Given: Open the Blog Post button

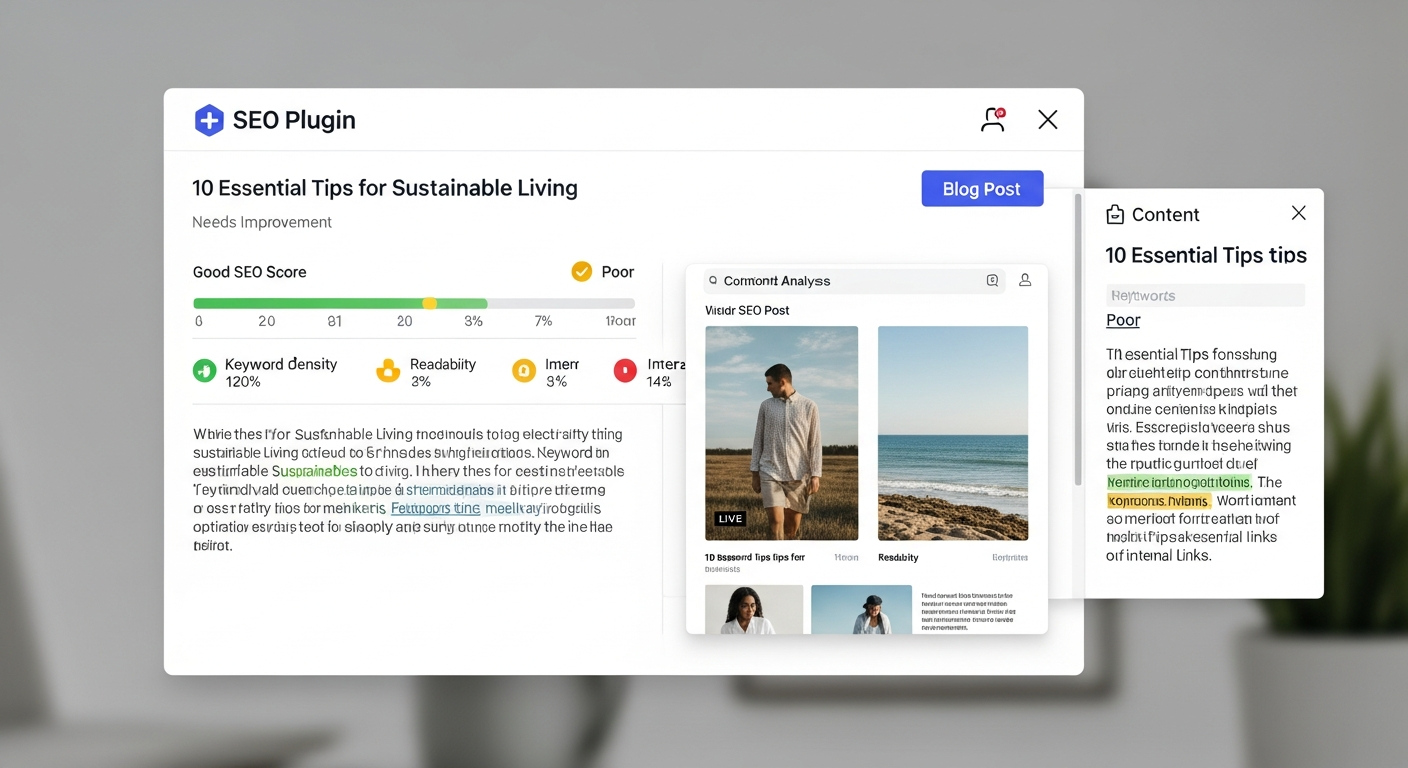Looking at the screenshot, I should 982,188.
